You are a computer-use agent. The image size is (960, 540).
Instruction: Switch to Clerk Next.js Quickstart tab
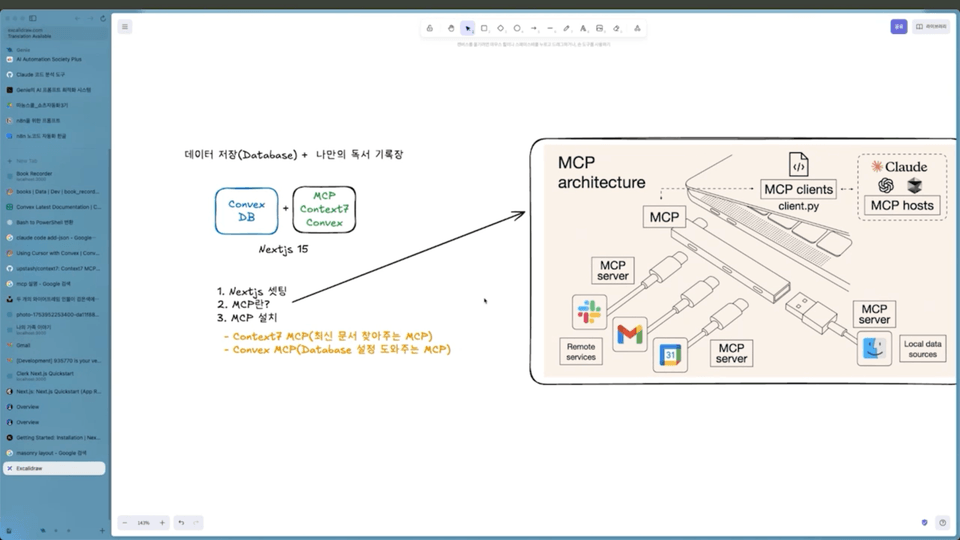[x=54, y=376]
